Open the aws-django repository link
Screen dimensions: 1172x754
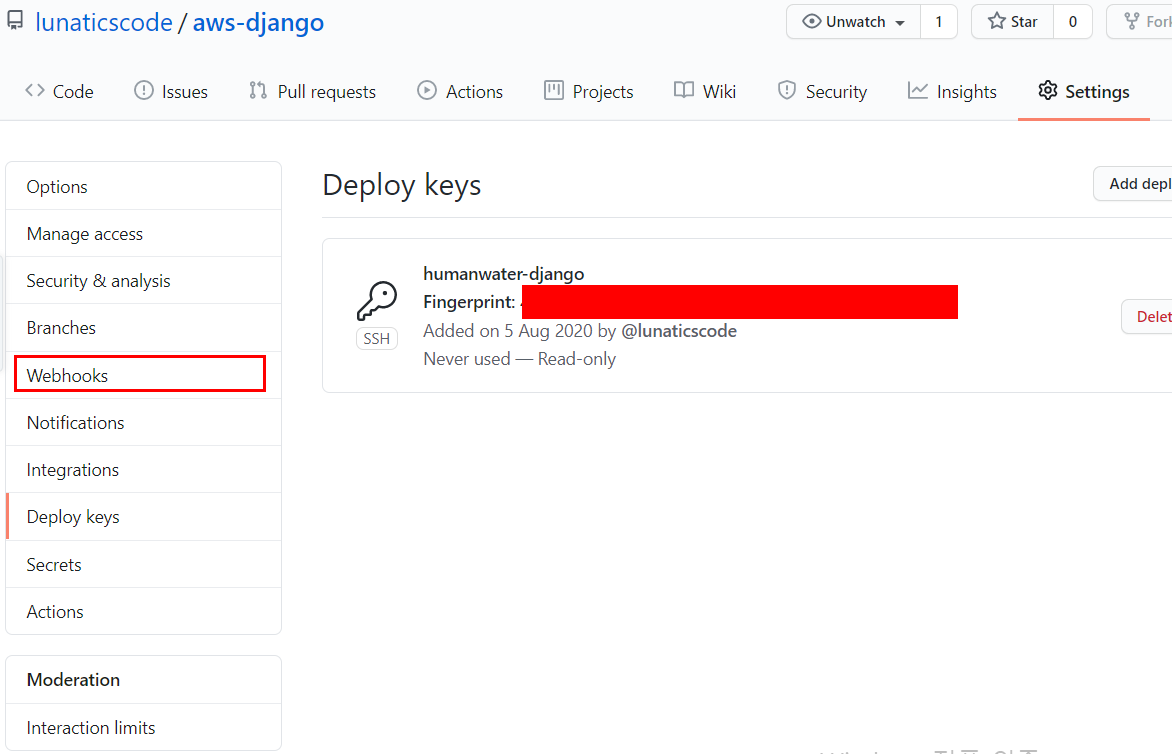259,22
